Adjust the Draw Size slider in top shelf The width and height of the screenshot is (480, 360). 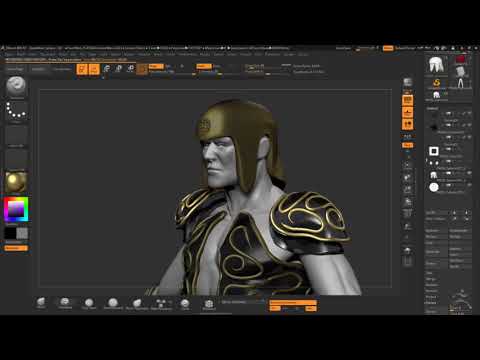point(268,72)
